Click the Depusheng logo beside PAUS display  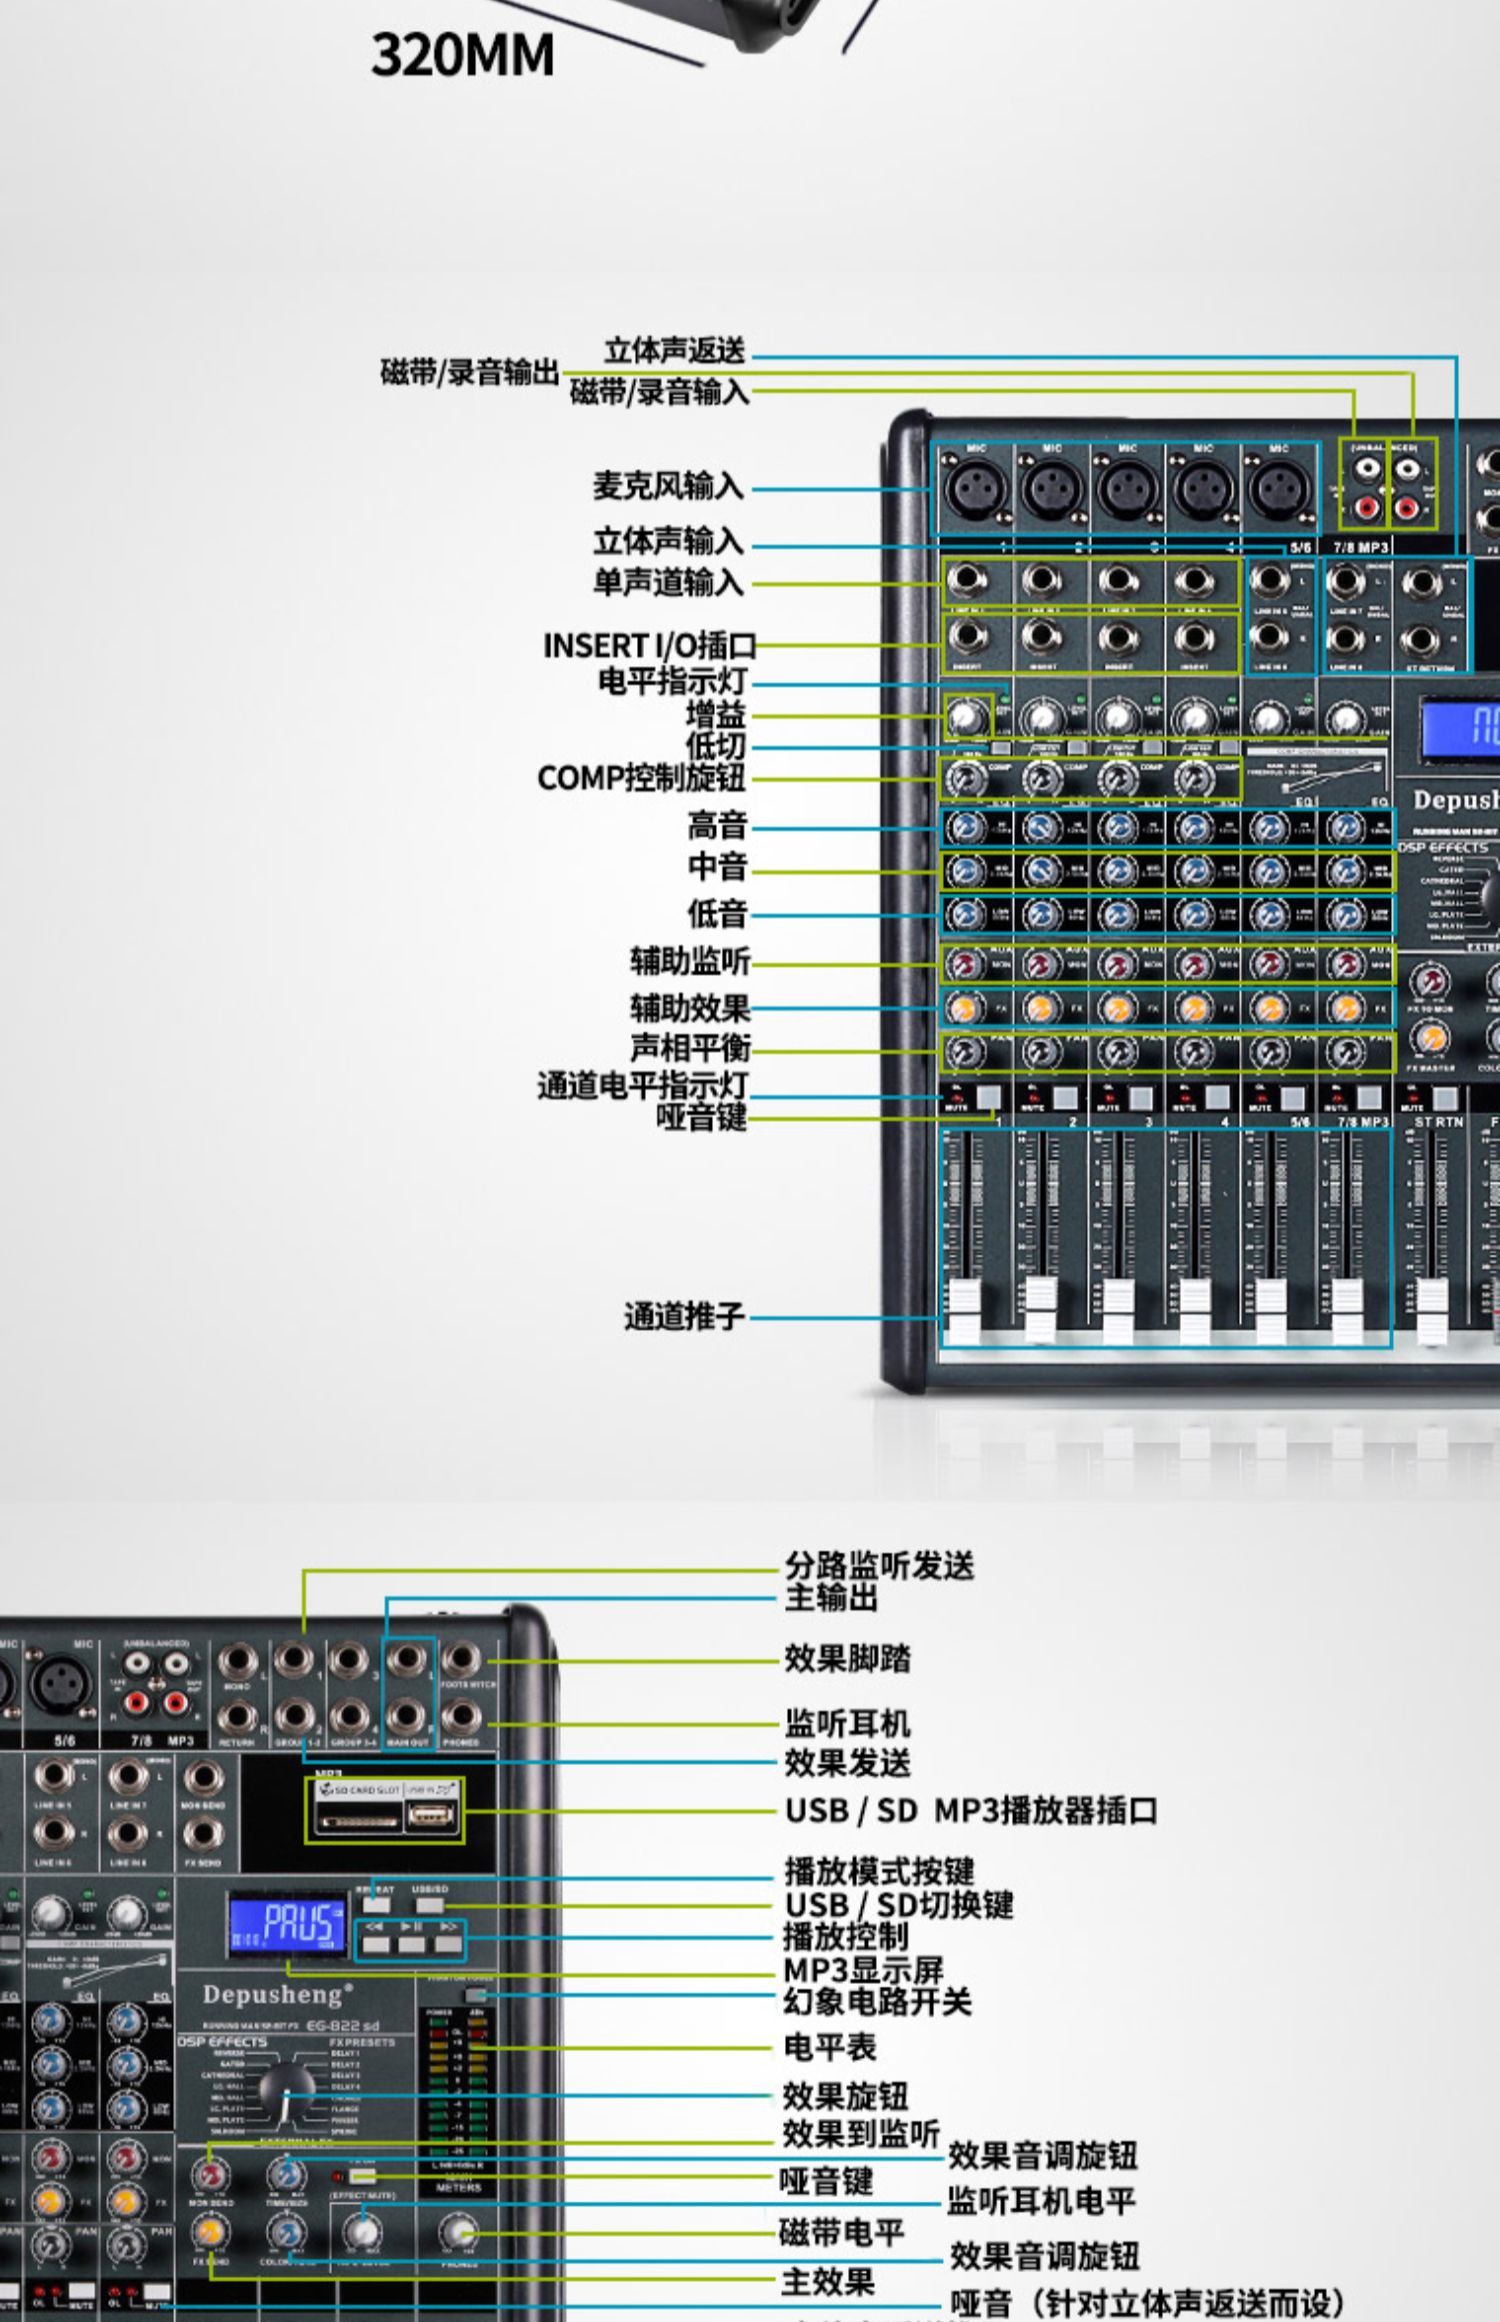[x=277, y=1995]
